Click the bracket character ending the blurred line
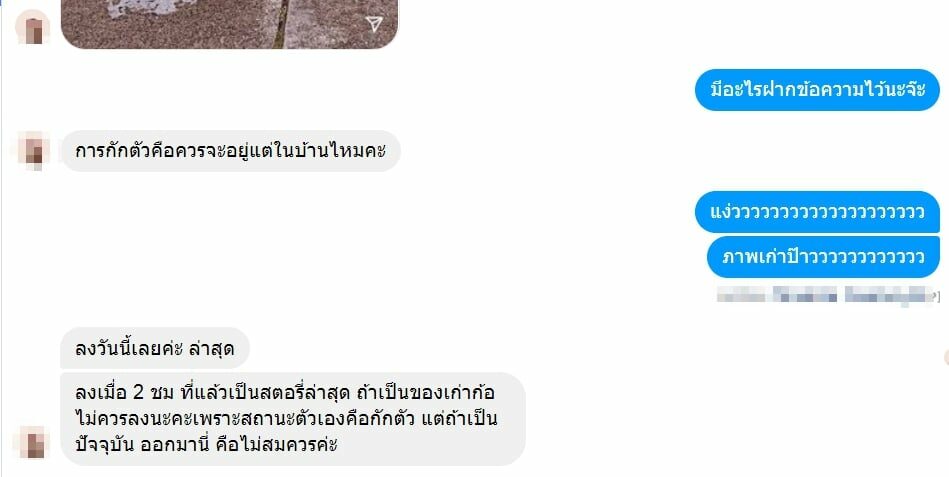This screenshot has width=949, height=477. 938,296
